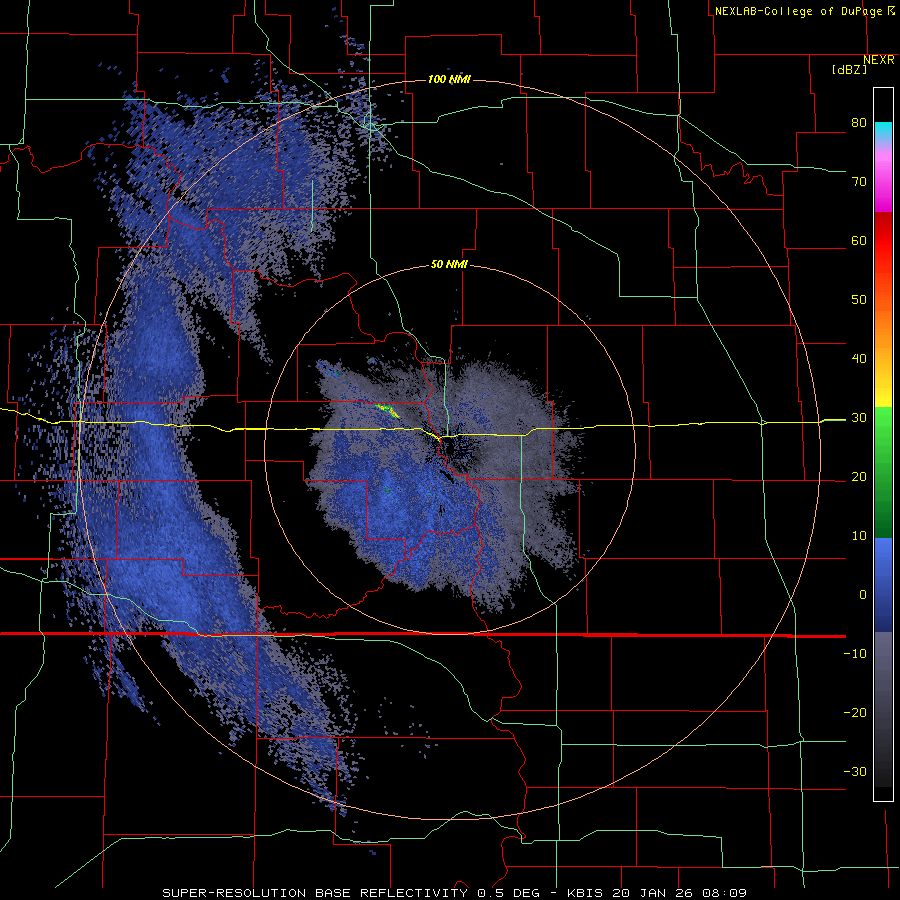Click the green segment of the dBZ color bar
This screenshot has width=900, height=900.
(883, 472)
